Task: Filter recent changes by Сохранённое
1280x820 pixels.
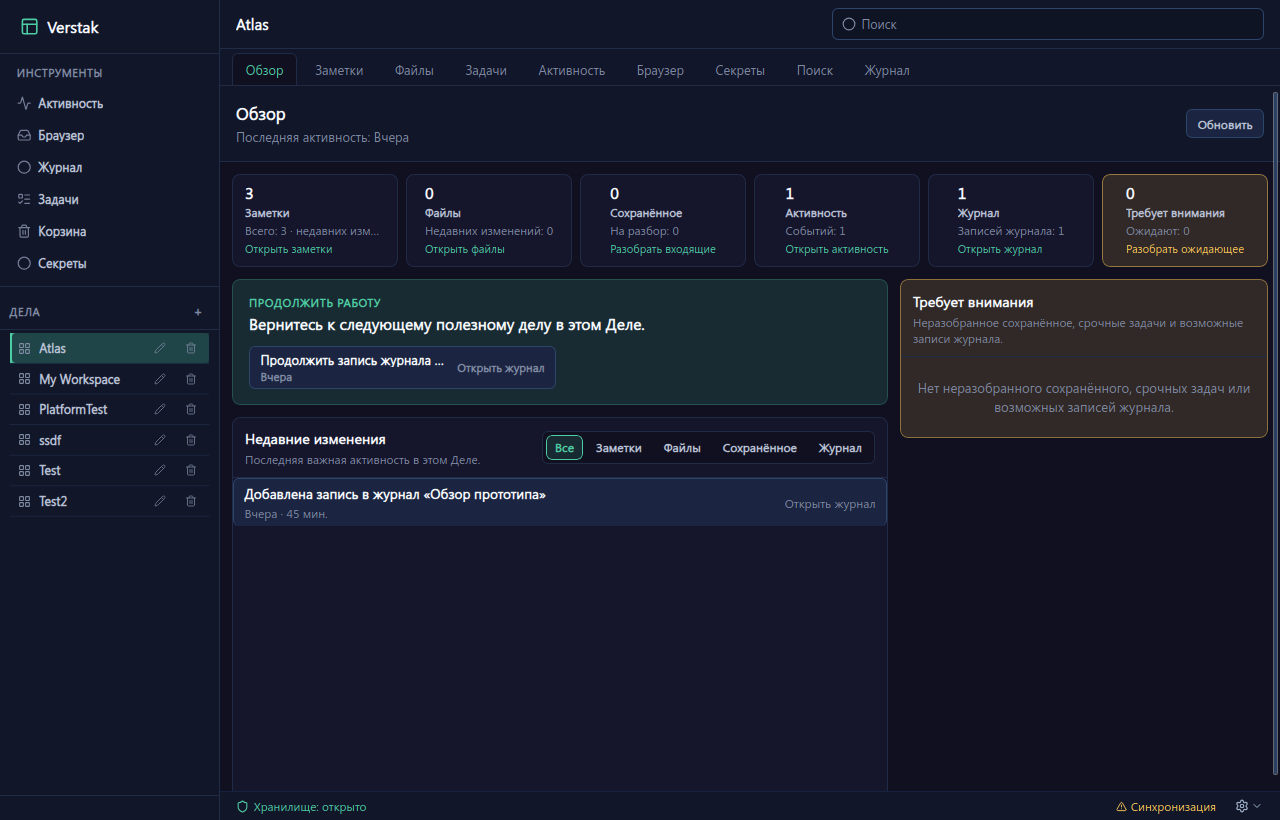Action: (760, 448)
